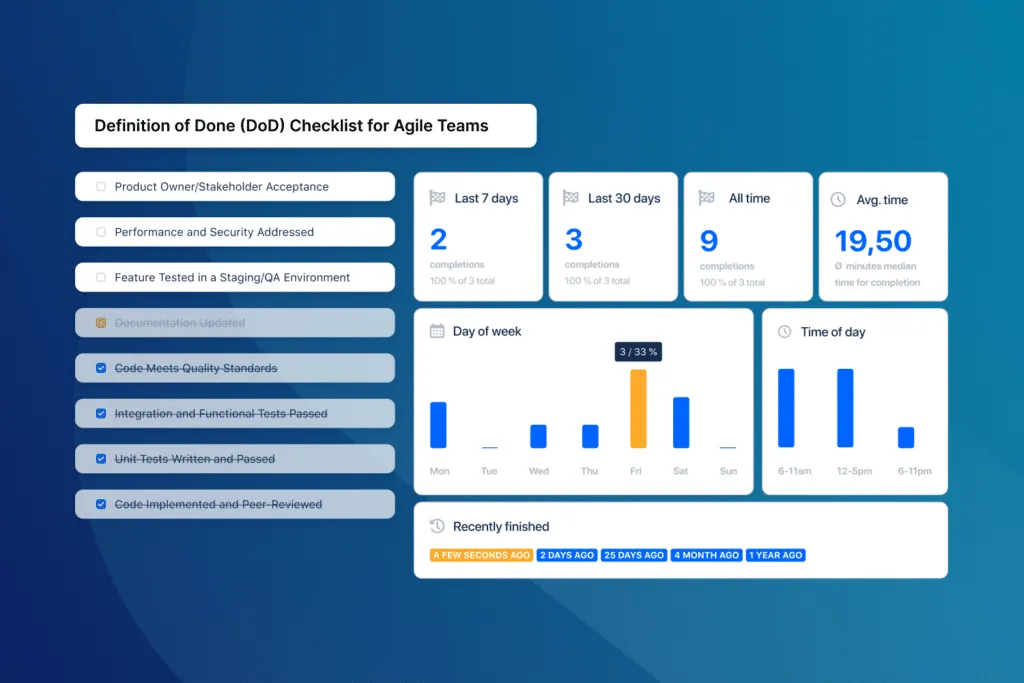The image size is (1024, 683).
Task: Click the orange Friday bar in chart
Action: tap(638, 409)
